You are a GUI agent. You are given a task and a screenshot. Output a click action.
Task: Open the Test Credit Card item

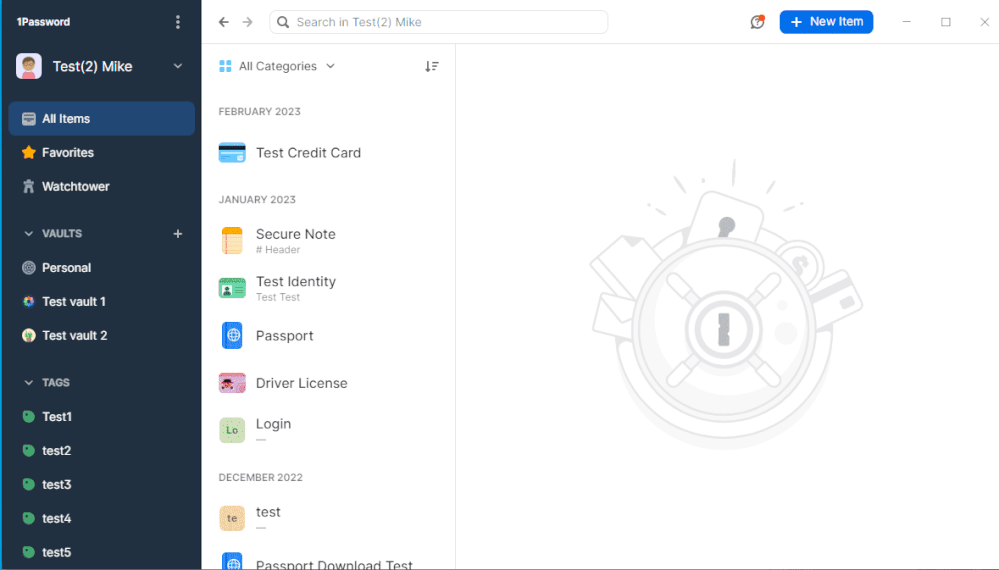pyautogui.click(x=308, y=153)
